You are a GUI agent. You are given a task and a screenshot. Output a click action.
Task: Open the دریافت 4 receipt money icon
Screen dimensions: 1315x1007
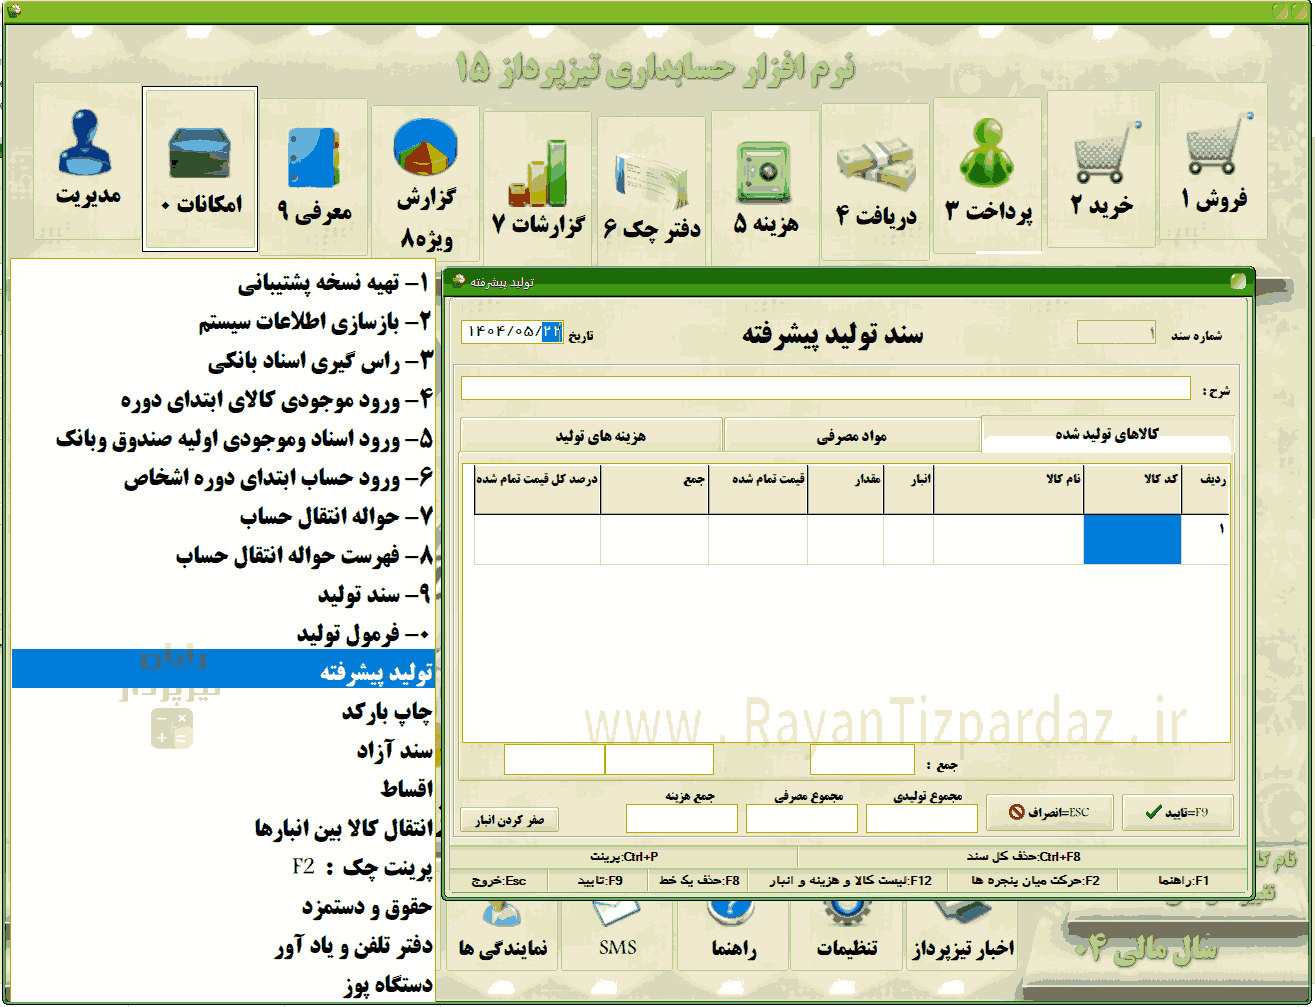(x=876, y=180)
